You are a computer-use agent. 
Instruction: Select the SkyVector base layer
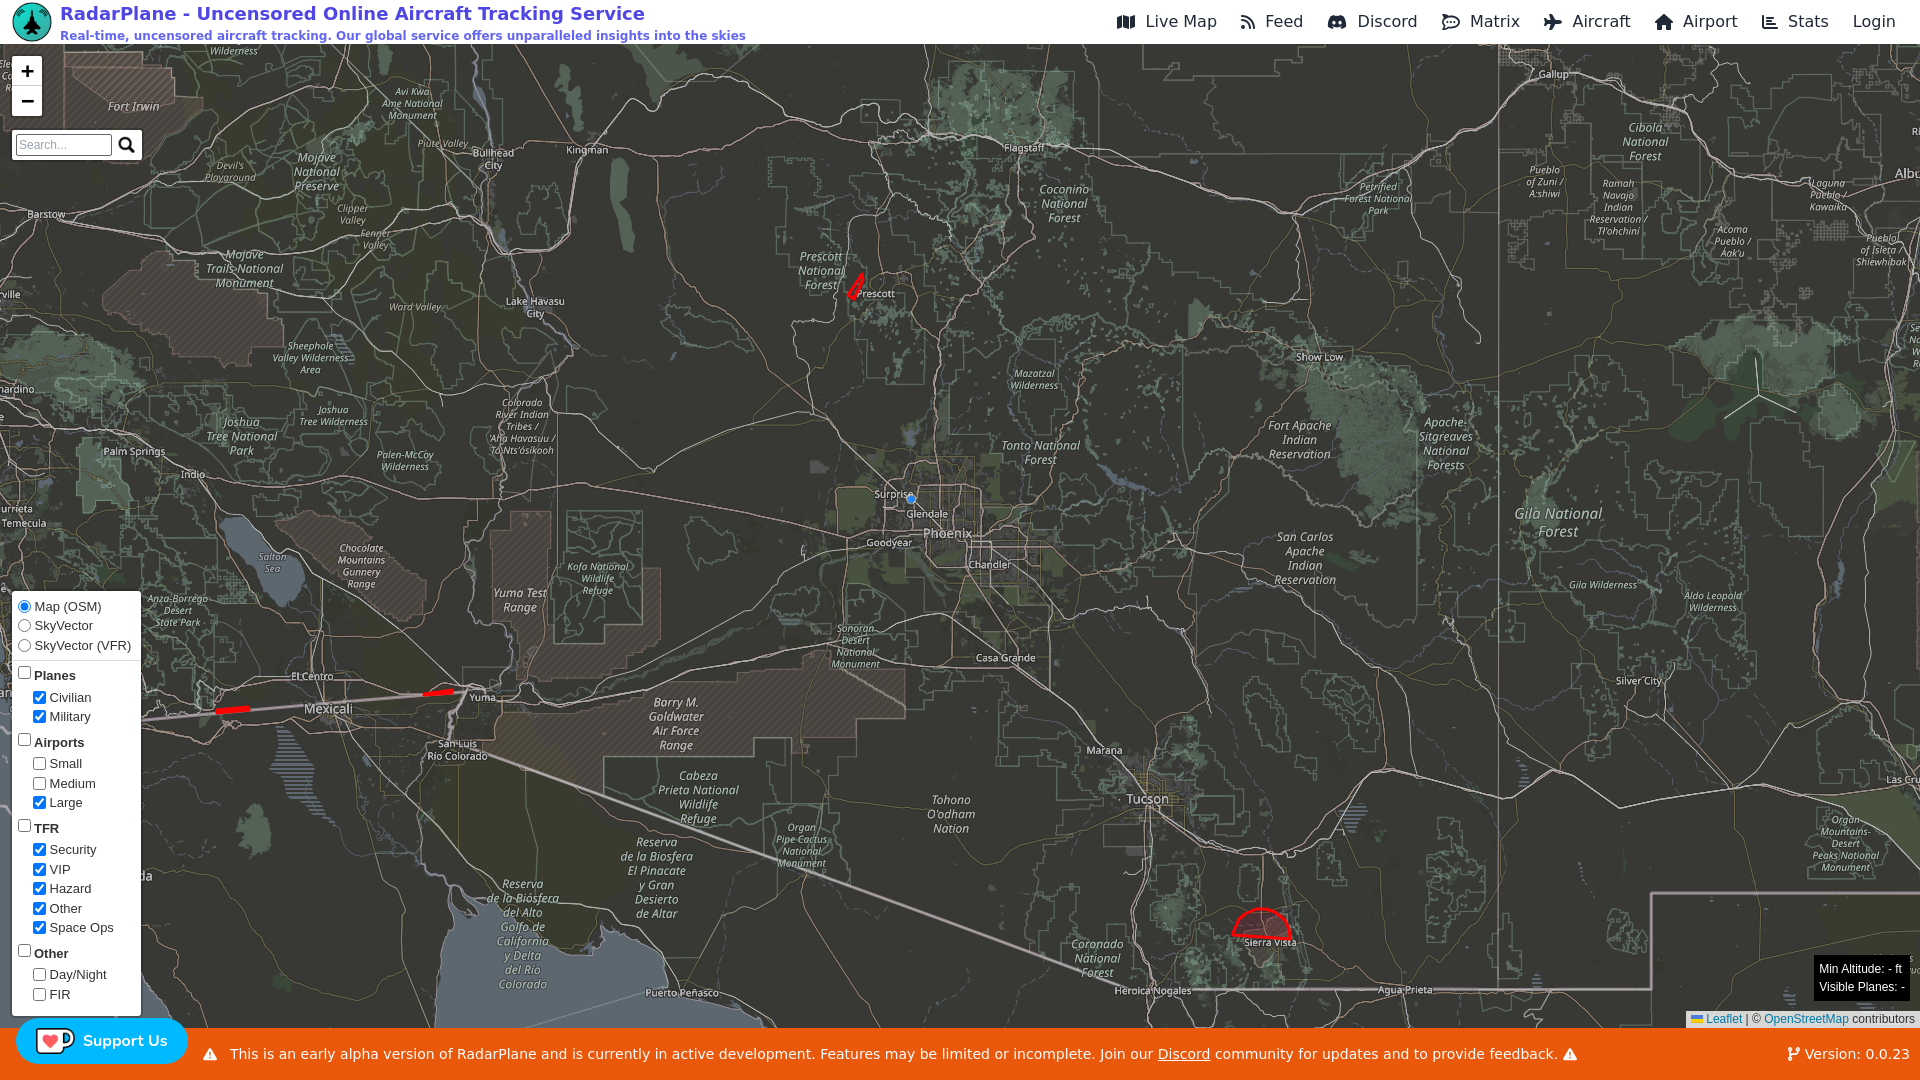[x=25, y=626]
